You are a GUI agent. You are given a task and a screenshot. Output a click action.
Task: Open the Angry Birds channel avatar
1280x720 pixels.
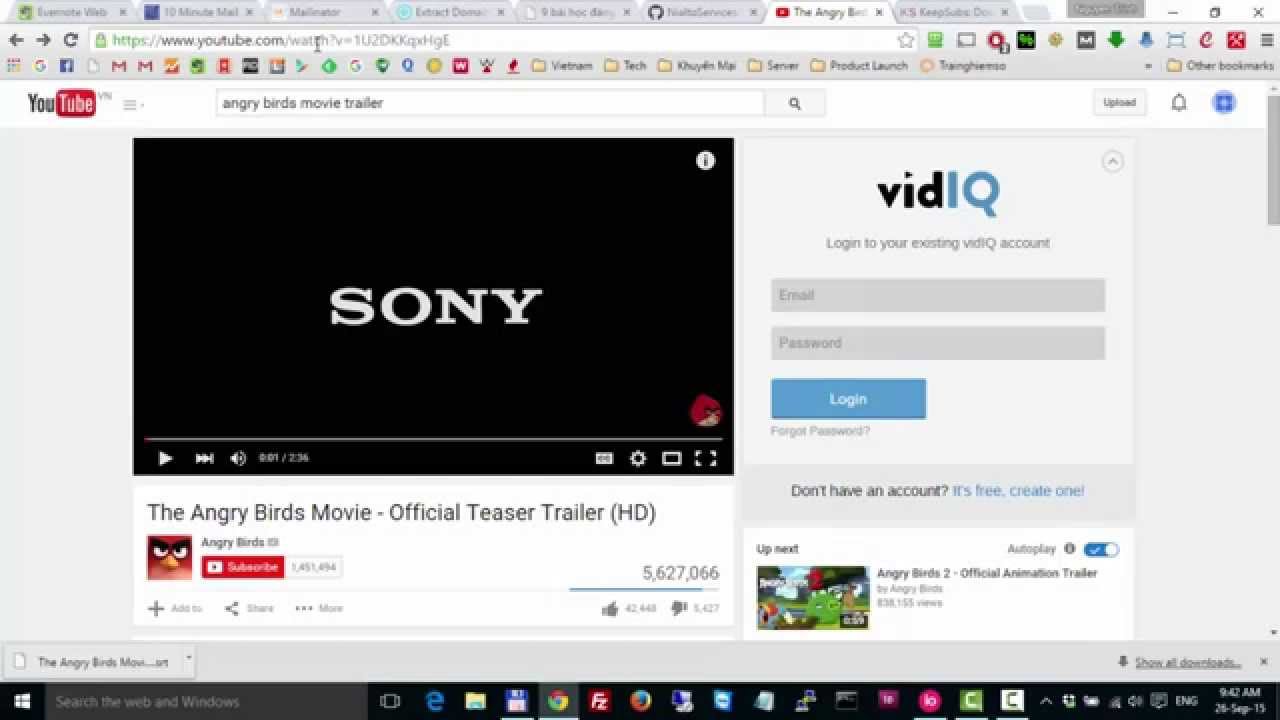coord(170,558)
